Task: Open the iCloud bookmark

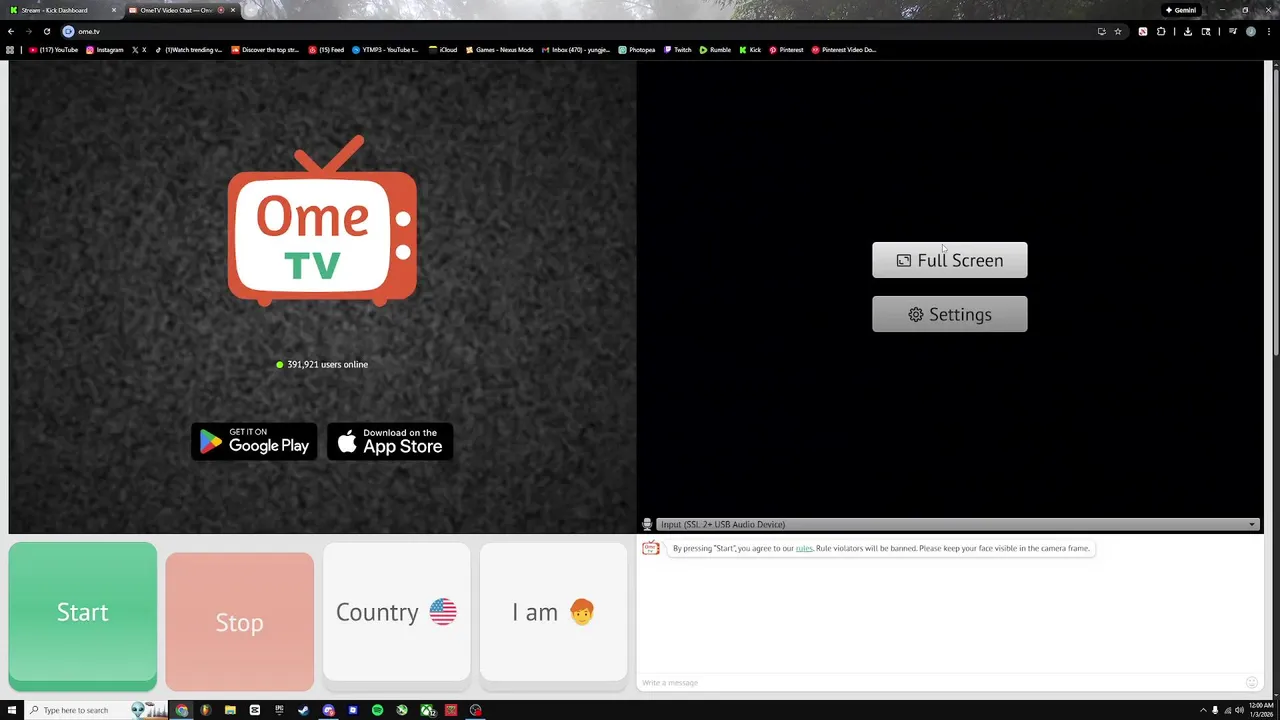Action: [443, 49]
